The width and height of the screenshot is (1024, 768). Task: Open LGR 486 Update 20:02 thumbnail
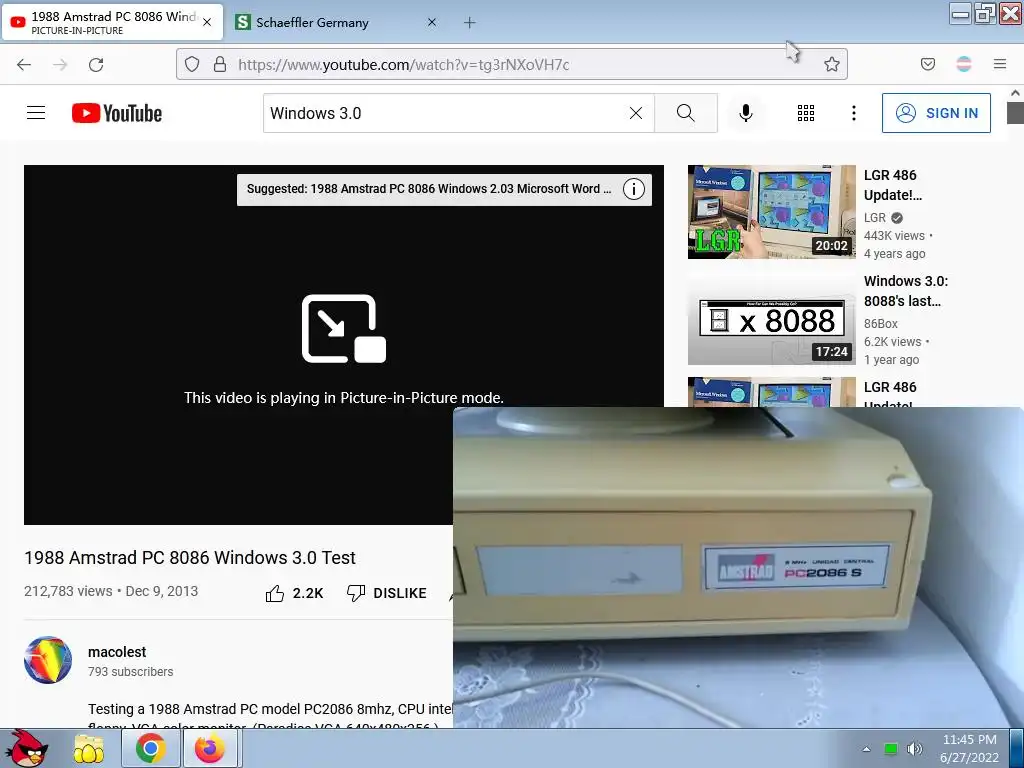771,212
